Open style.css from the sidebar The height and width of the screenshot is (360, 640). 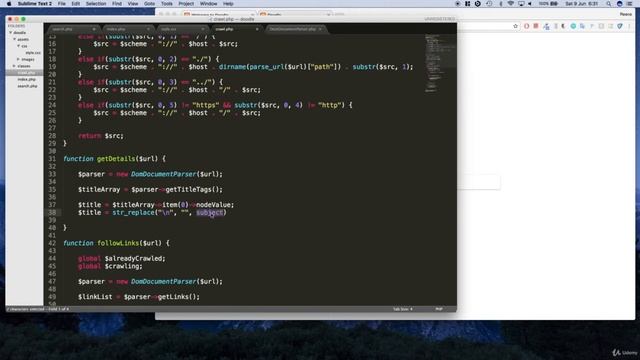[33, 53]
